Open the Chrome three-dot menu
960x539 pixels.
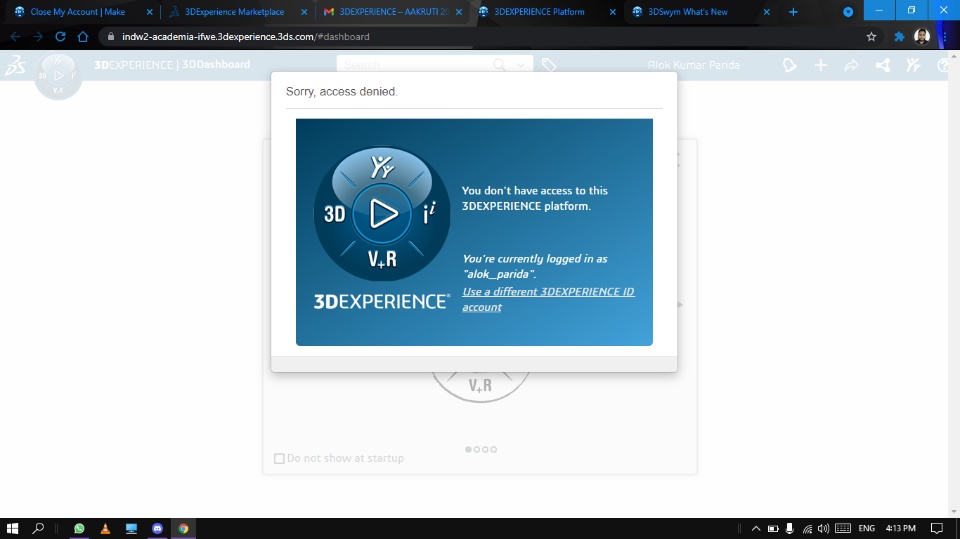pos(945,37)
